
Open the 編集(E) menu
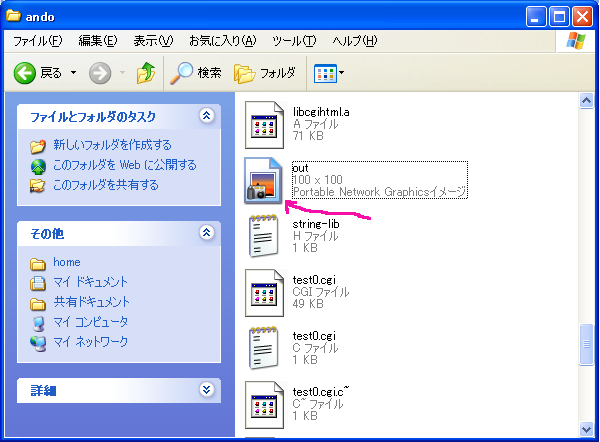98,41
